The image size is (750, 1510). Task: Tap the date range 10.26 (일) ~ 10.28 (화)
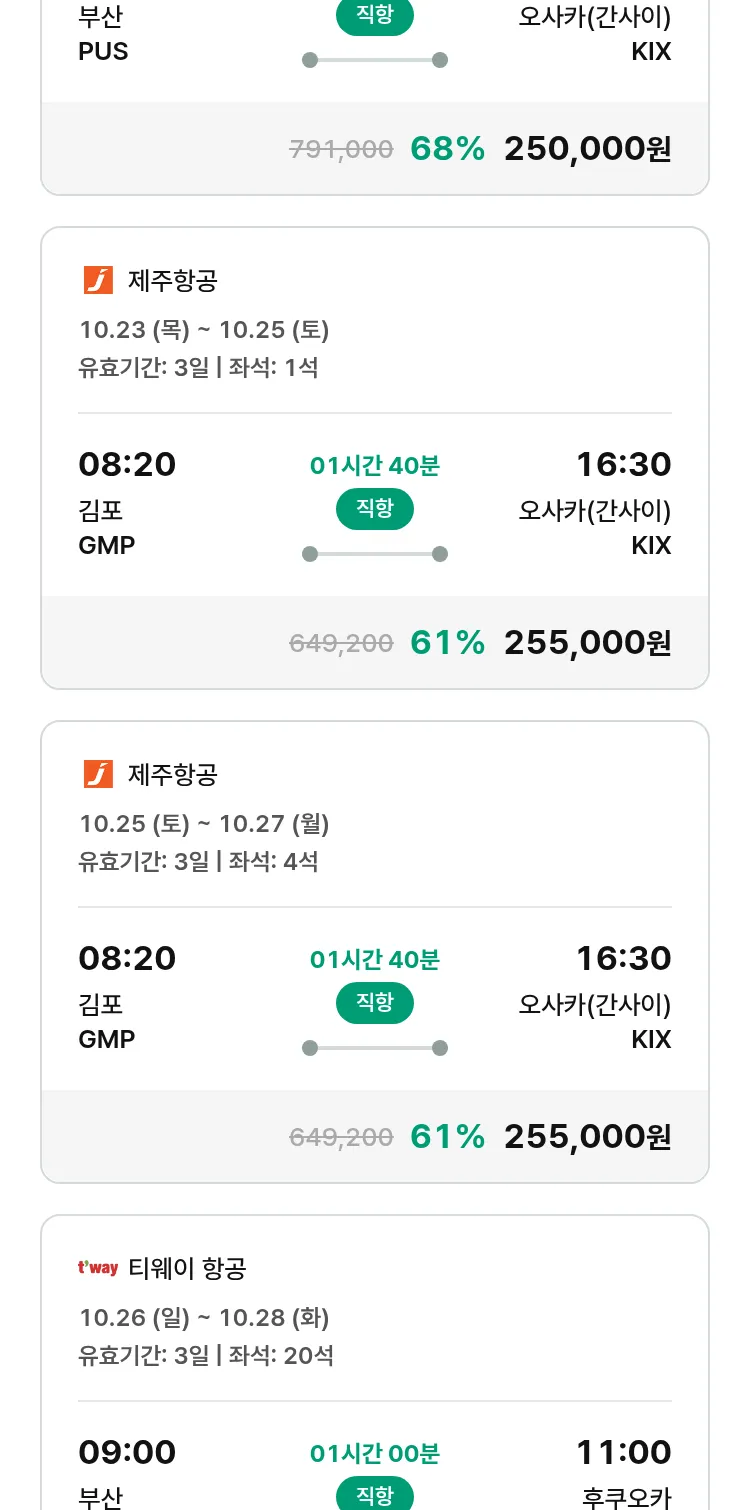[204, 1318]
